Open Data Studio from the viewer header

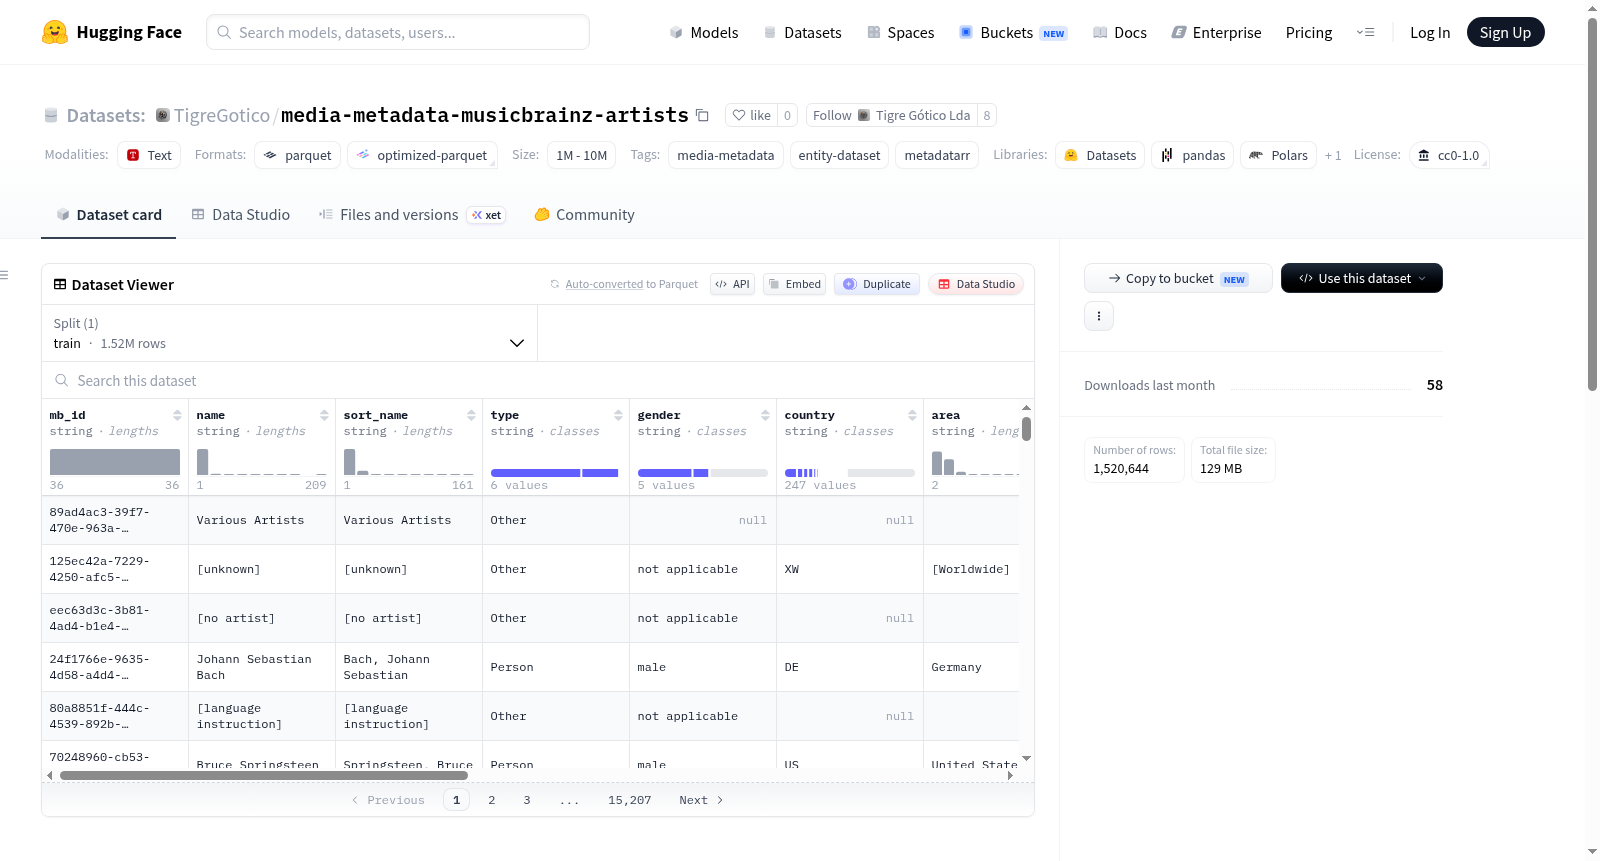(976, 284)
